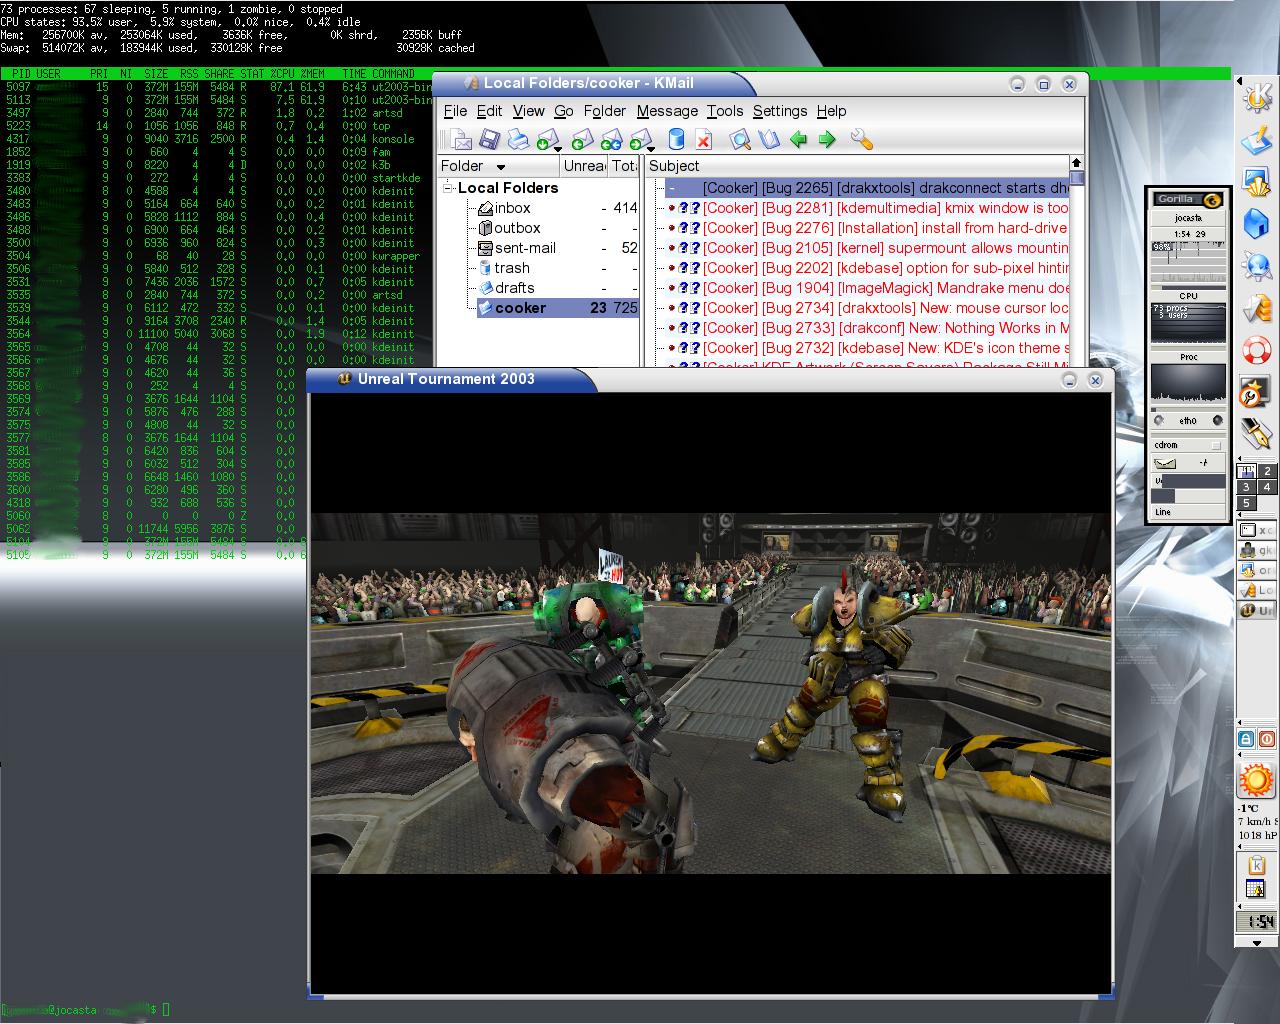Collapse the Local Folders tree in KMail

[449, 188]
